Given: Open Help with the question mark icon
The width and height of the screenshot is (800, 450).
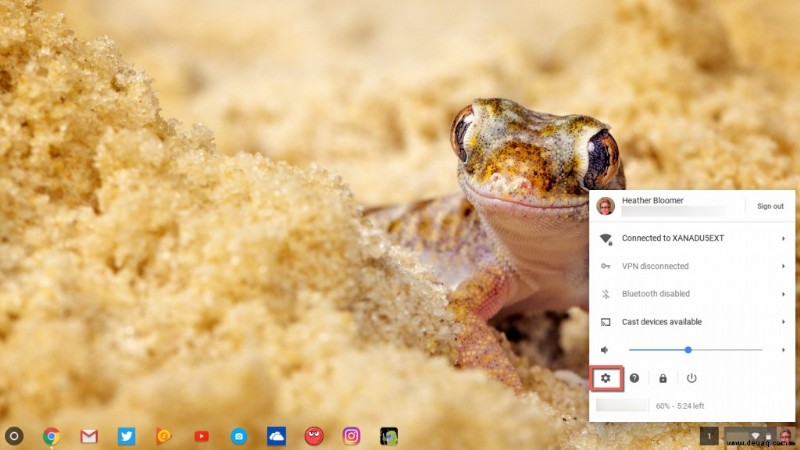Looking at the screenshot, I should click(x=634, y=378).
